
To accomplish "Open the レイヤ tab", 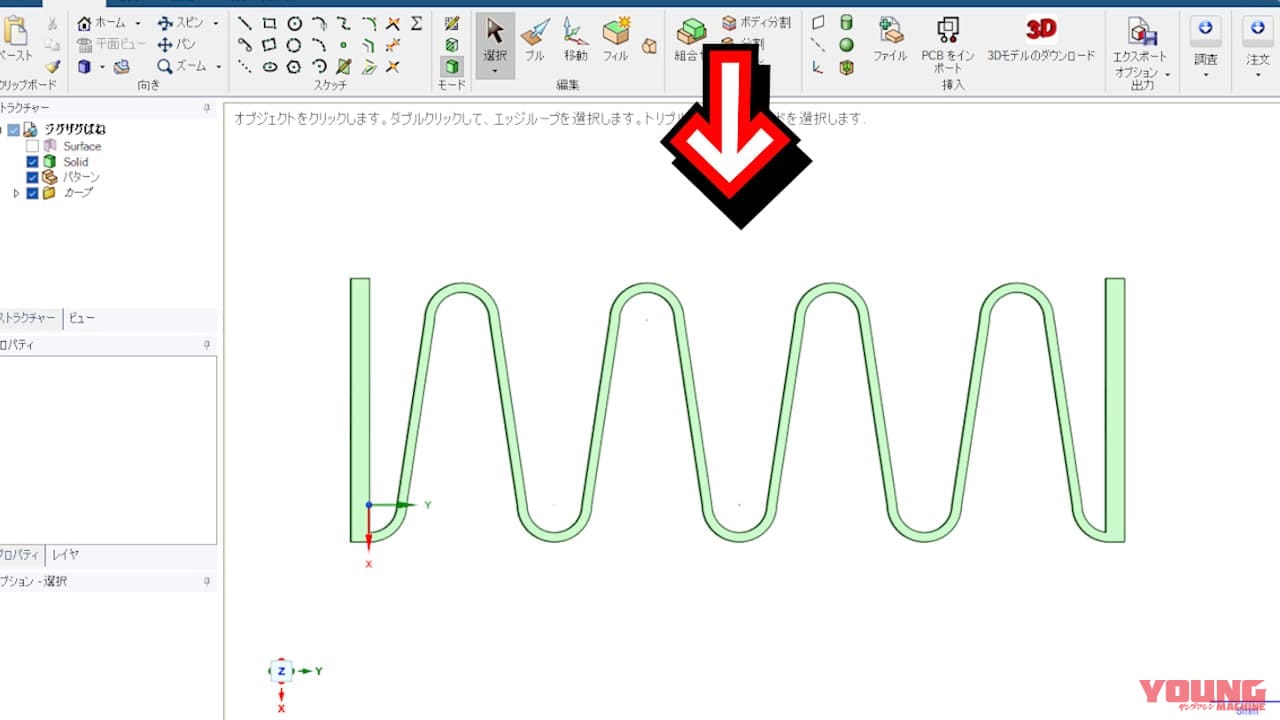I will click(65, 555).
